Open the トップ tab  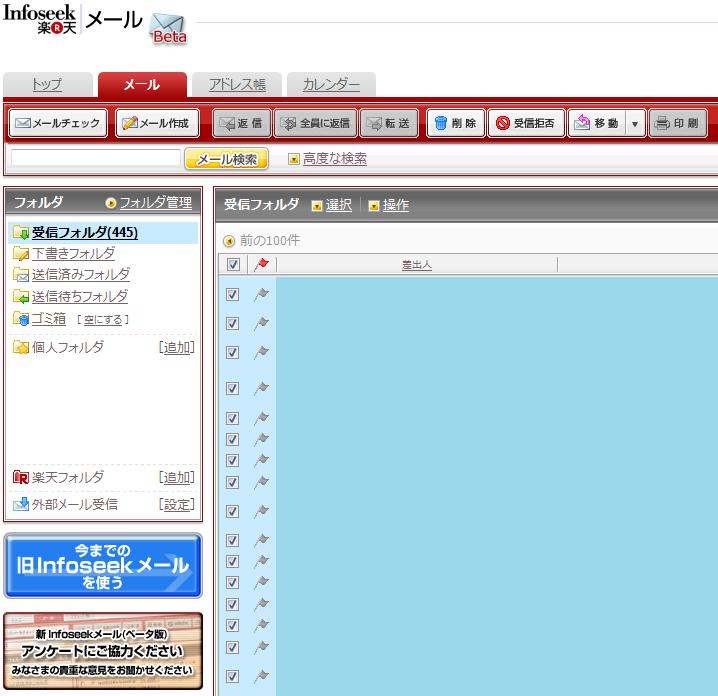coord(48,84)
